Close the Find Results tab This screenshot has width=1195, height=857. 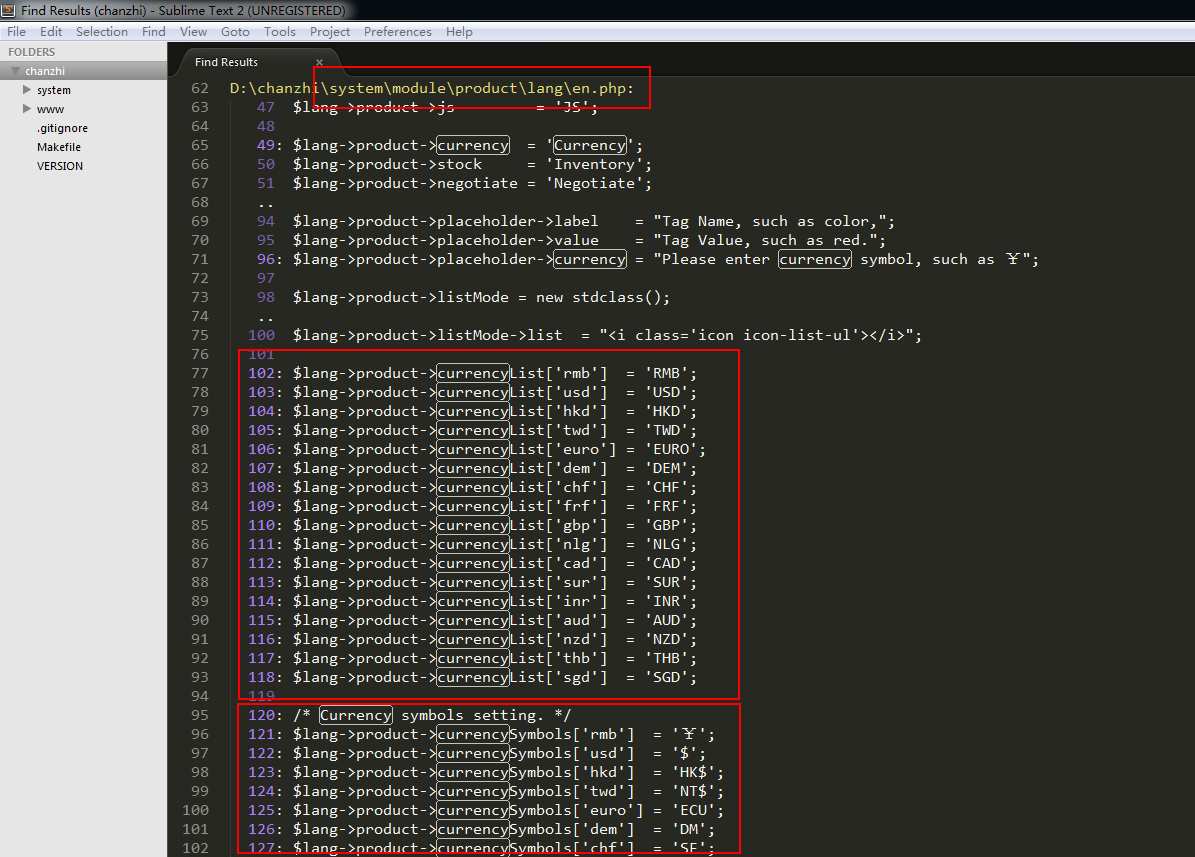click(x=319, y=62)
